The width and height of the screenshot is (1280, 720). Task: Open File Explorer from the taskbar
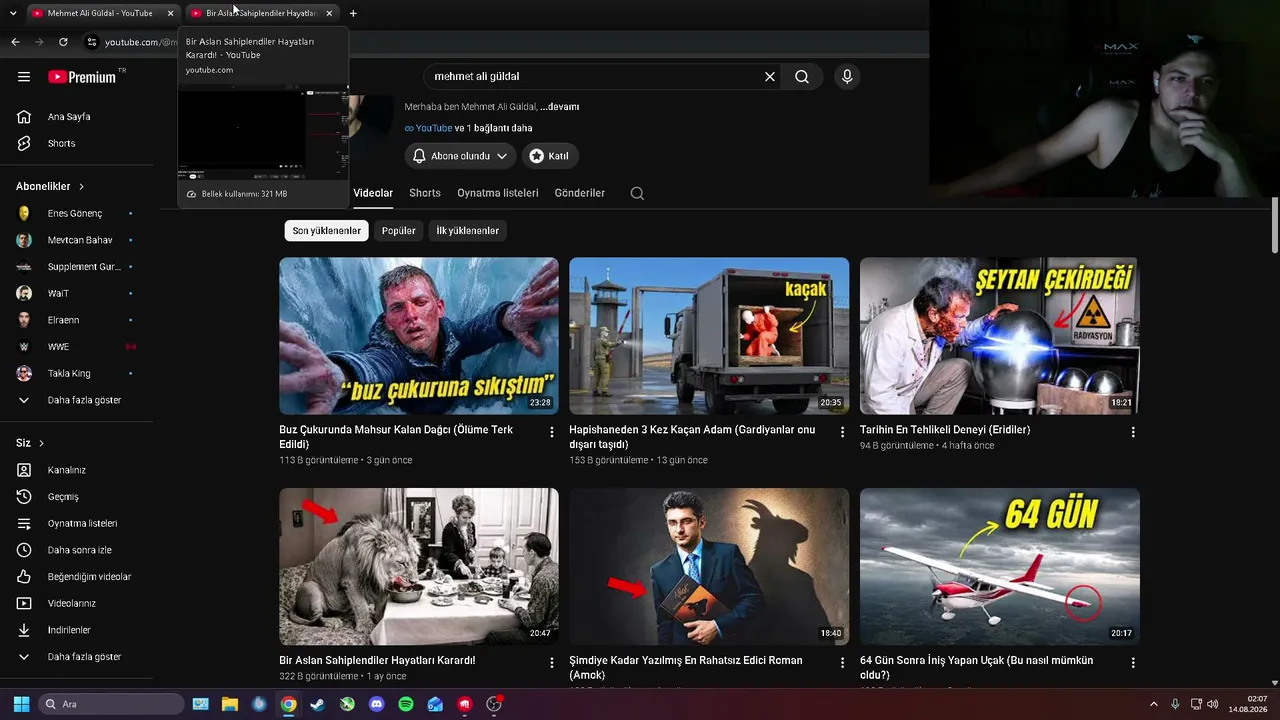(x=229, y=704)
